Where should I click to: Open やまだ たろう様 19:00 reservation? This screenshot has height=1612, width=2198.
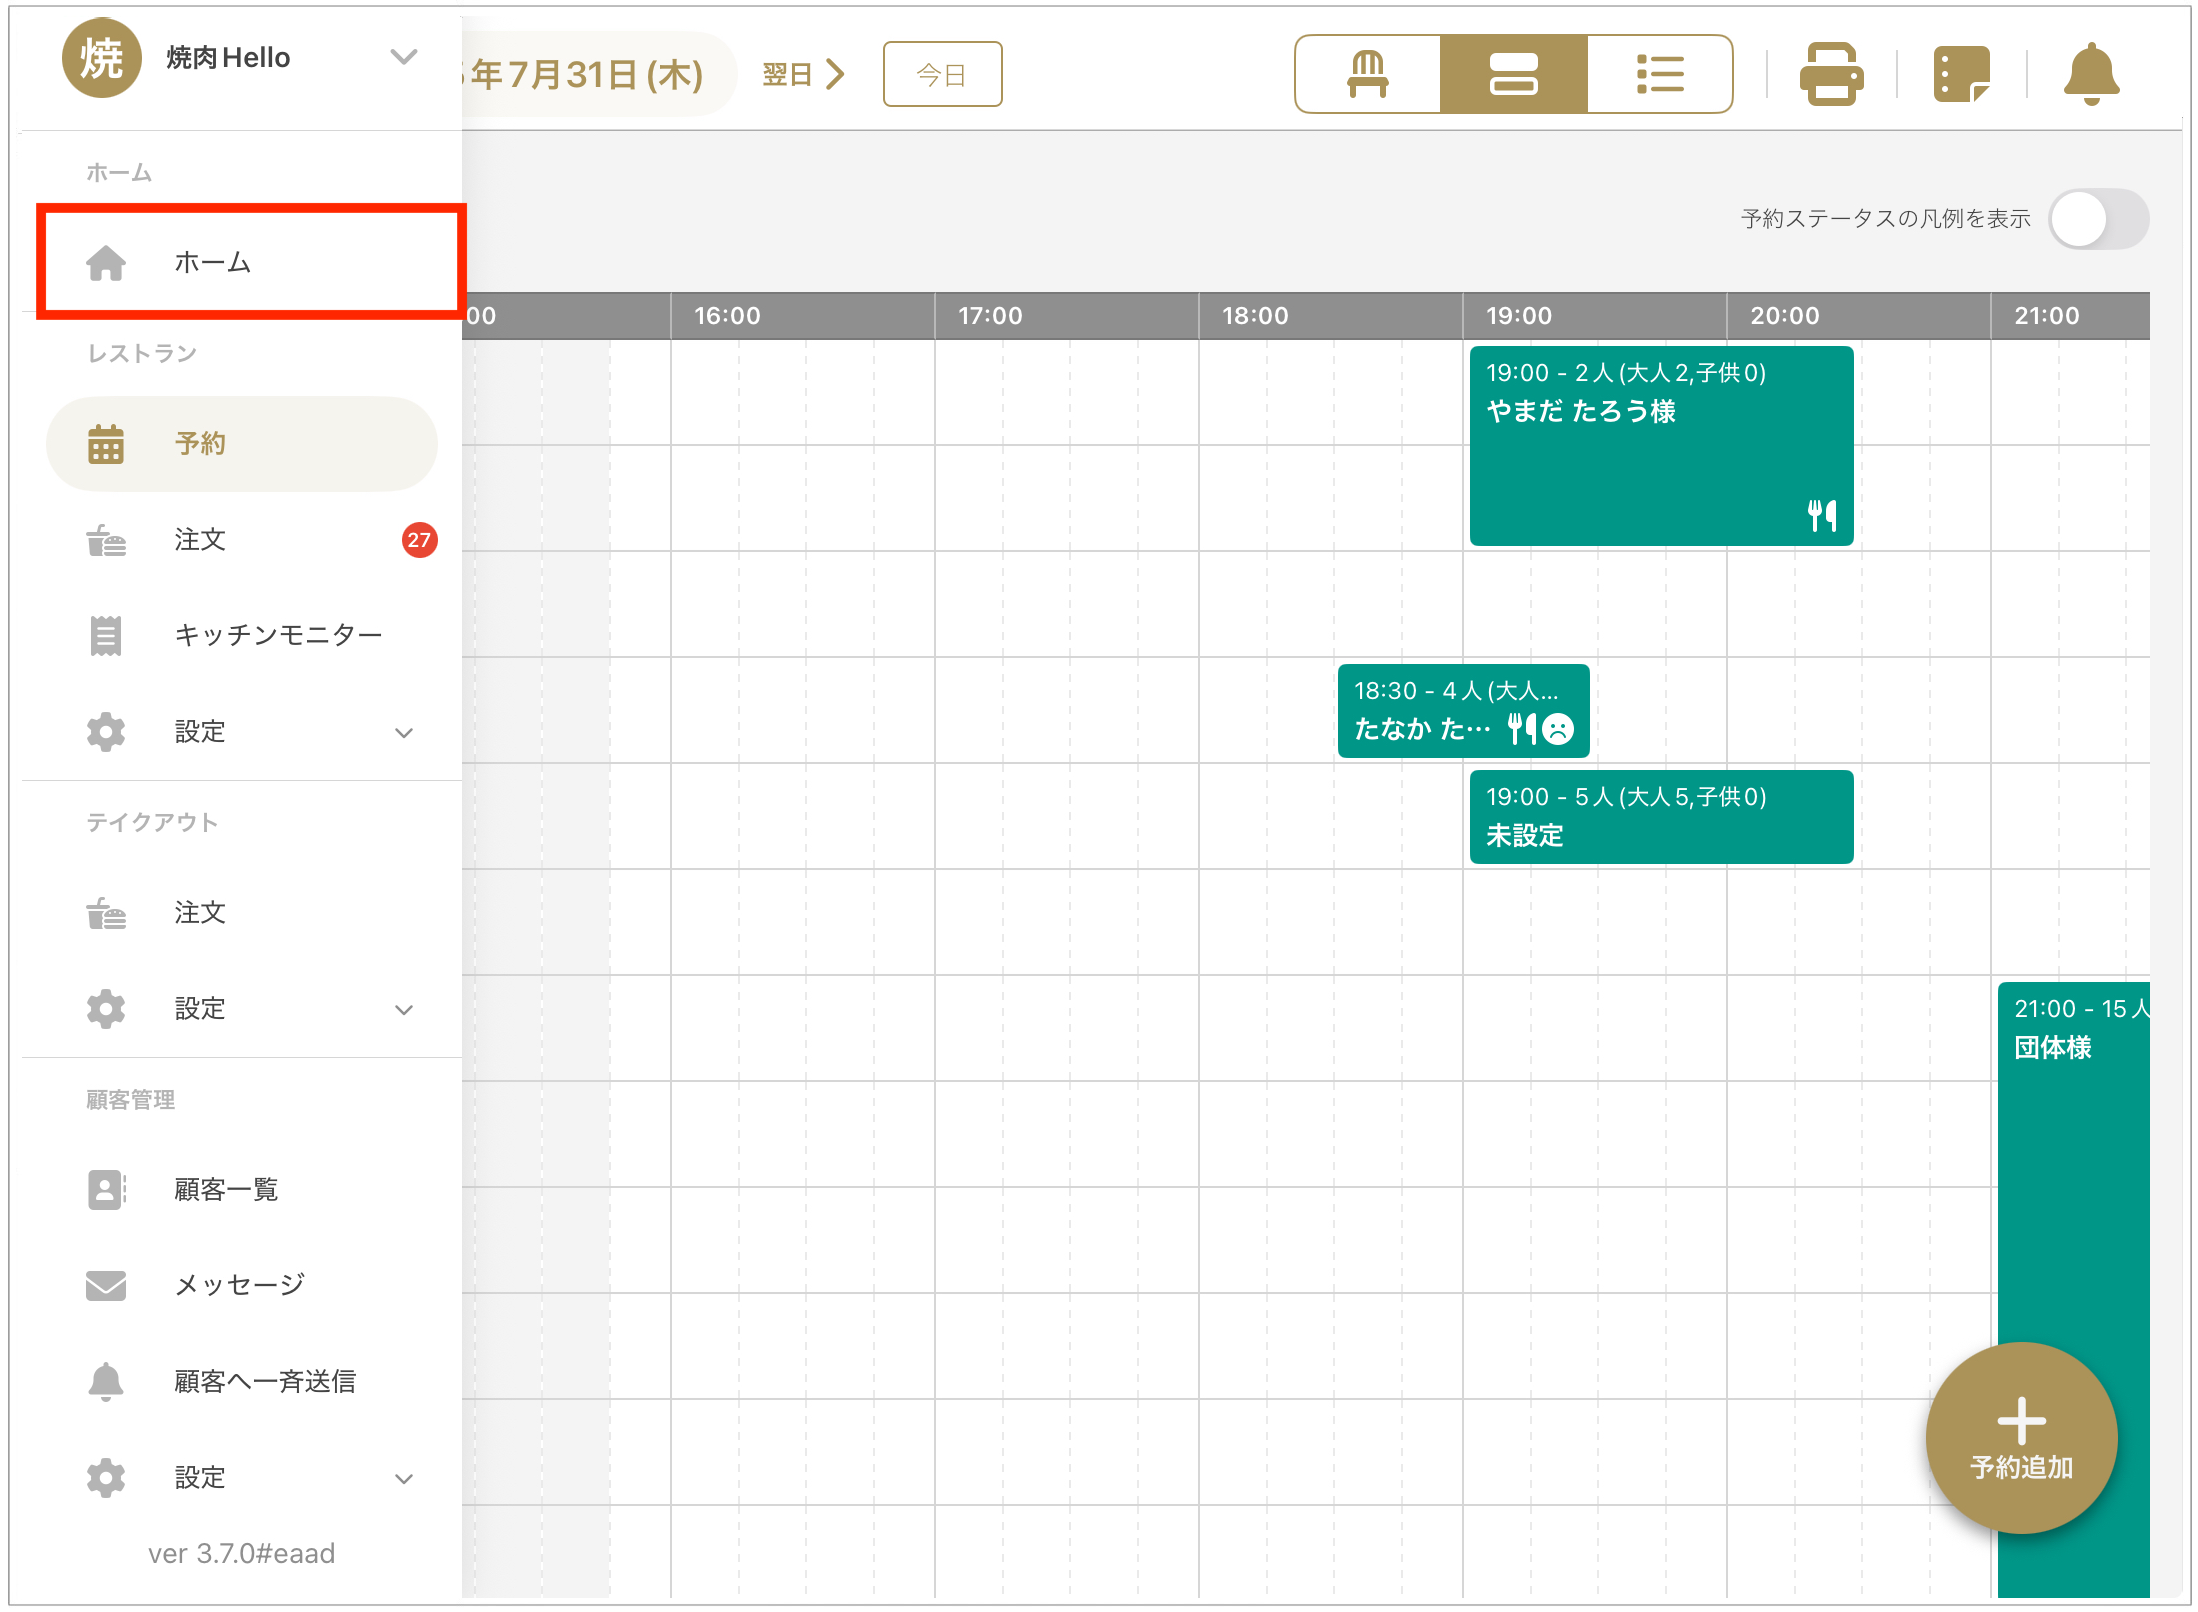point(1660,445)
